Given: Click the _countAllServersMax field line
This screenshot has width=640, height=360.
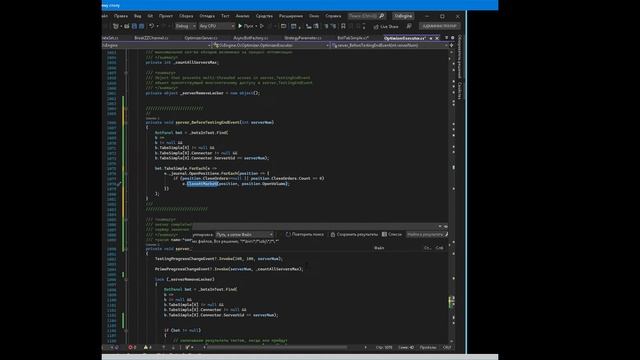Looking at the screenshot, I should pyautogui.click(x=182, y=62).
